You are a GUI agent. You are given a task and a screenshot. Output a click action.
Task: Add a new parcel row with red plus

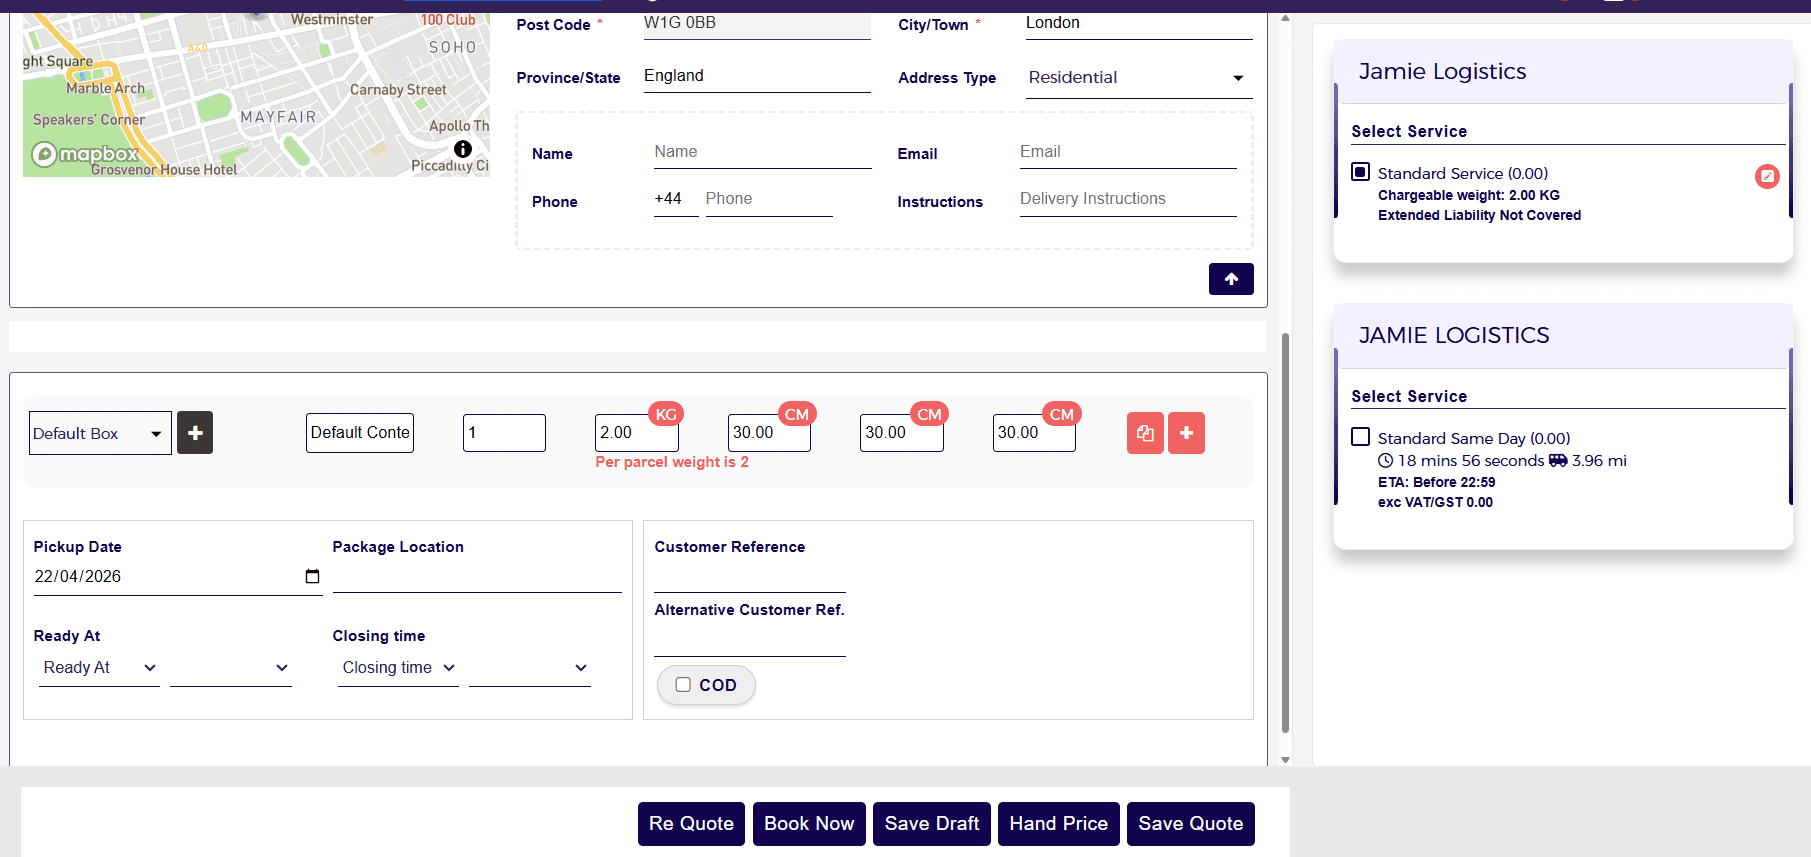(1186, 433)
